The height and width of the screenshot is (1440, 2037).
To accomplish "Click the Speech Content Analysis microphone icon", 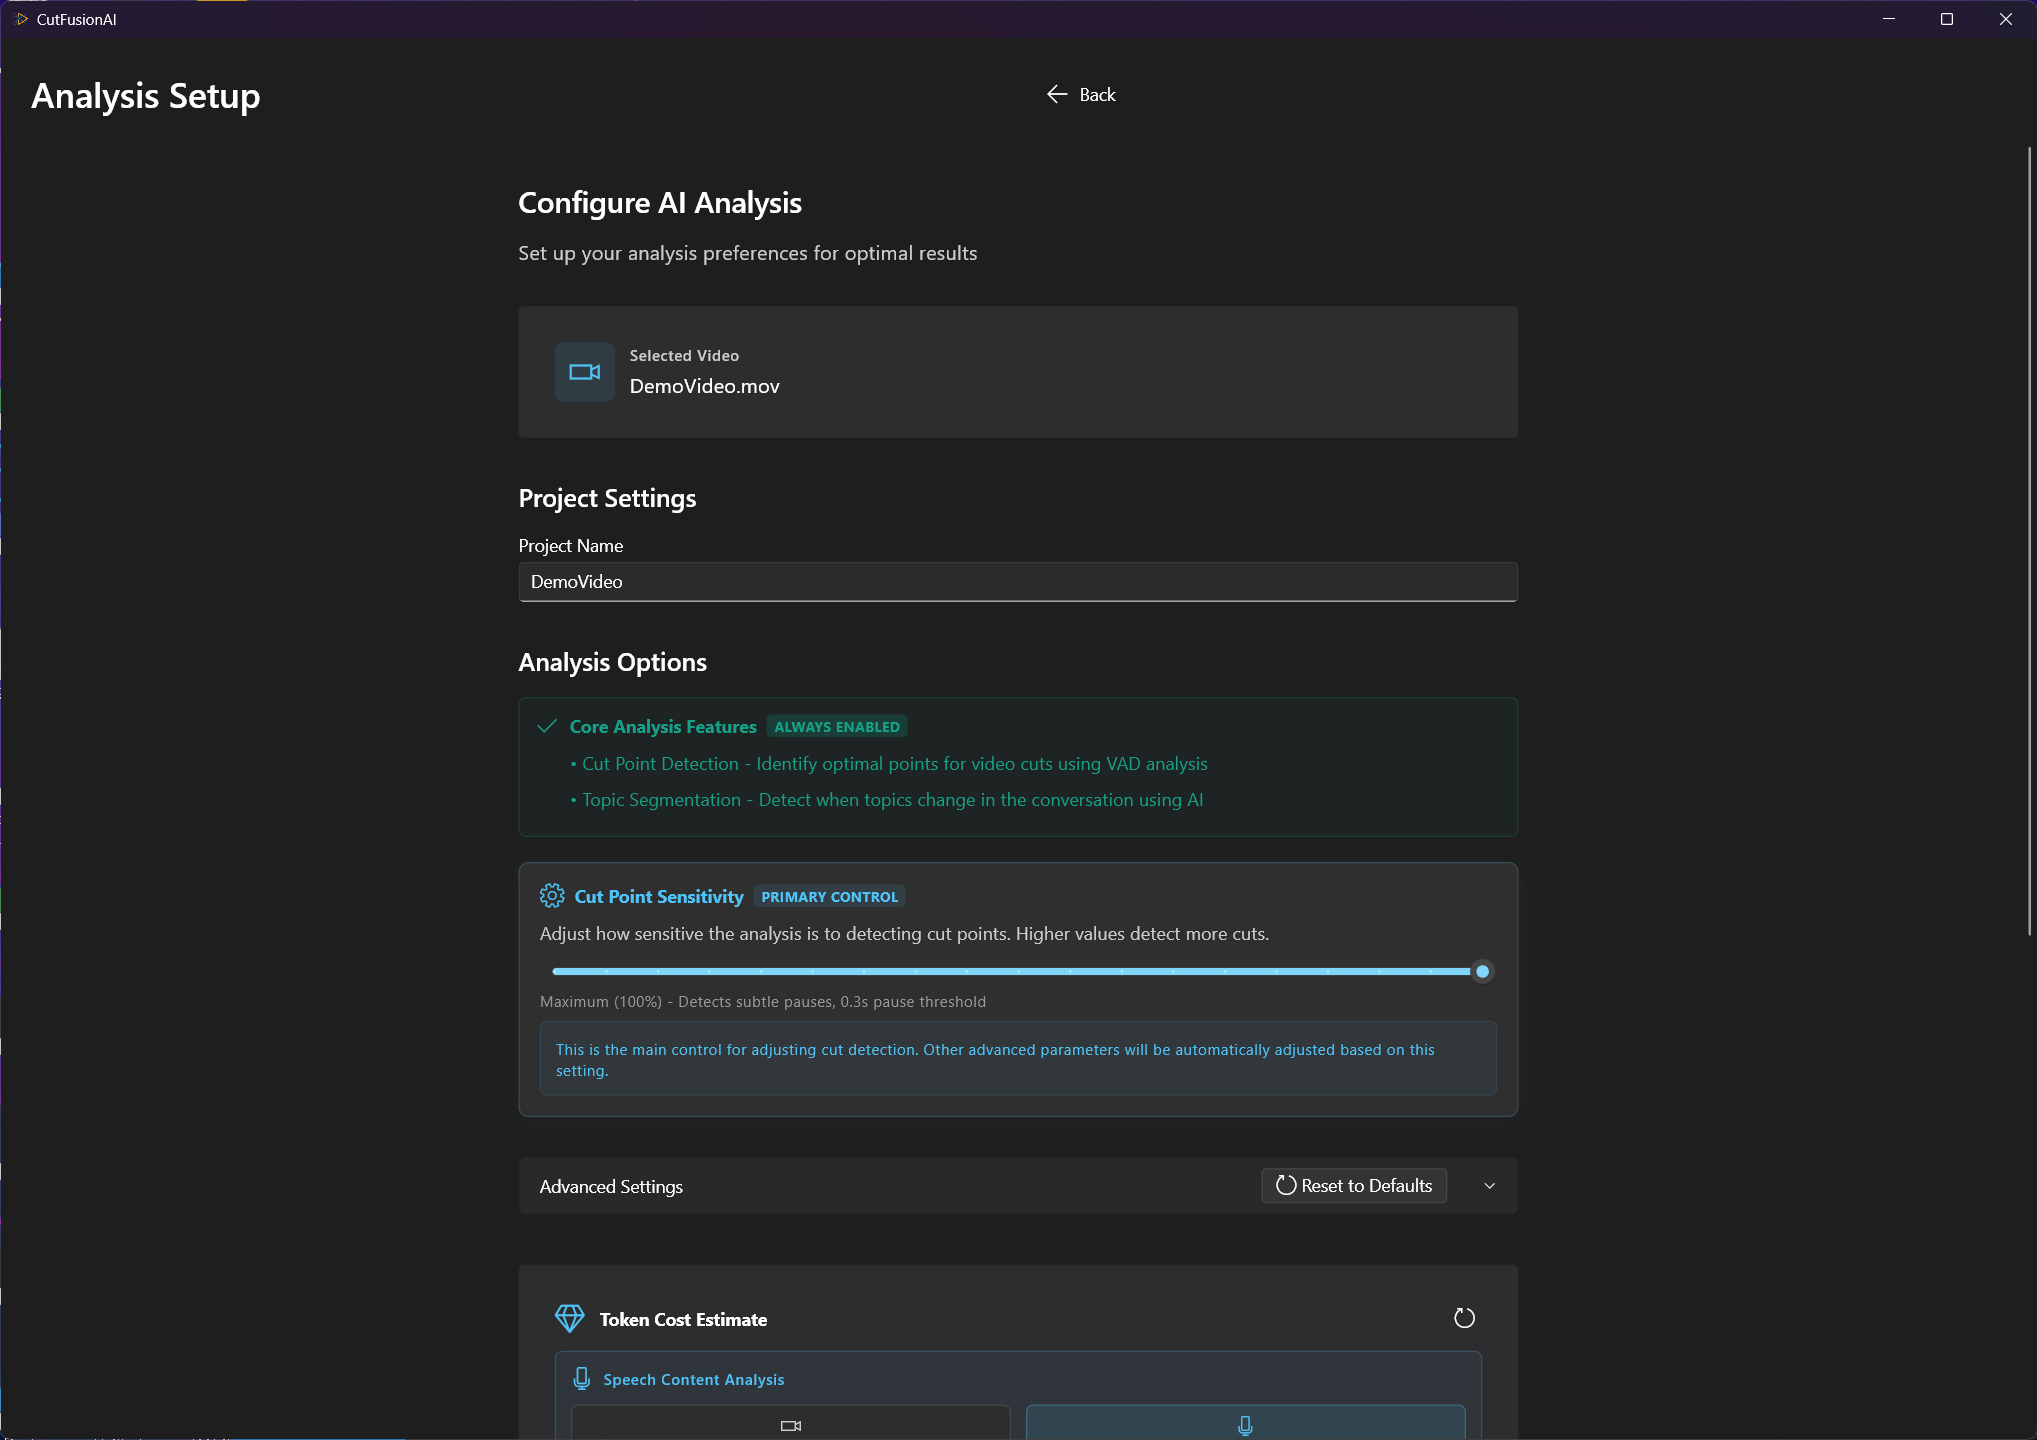I will pyautogui.click(x=581, y=1379).
